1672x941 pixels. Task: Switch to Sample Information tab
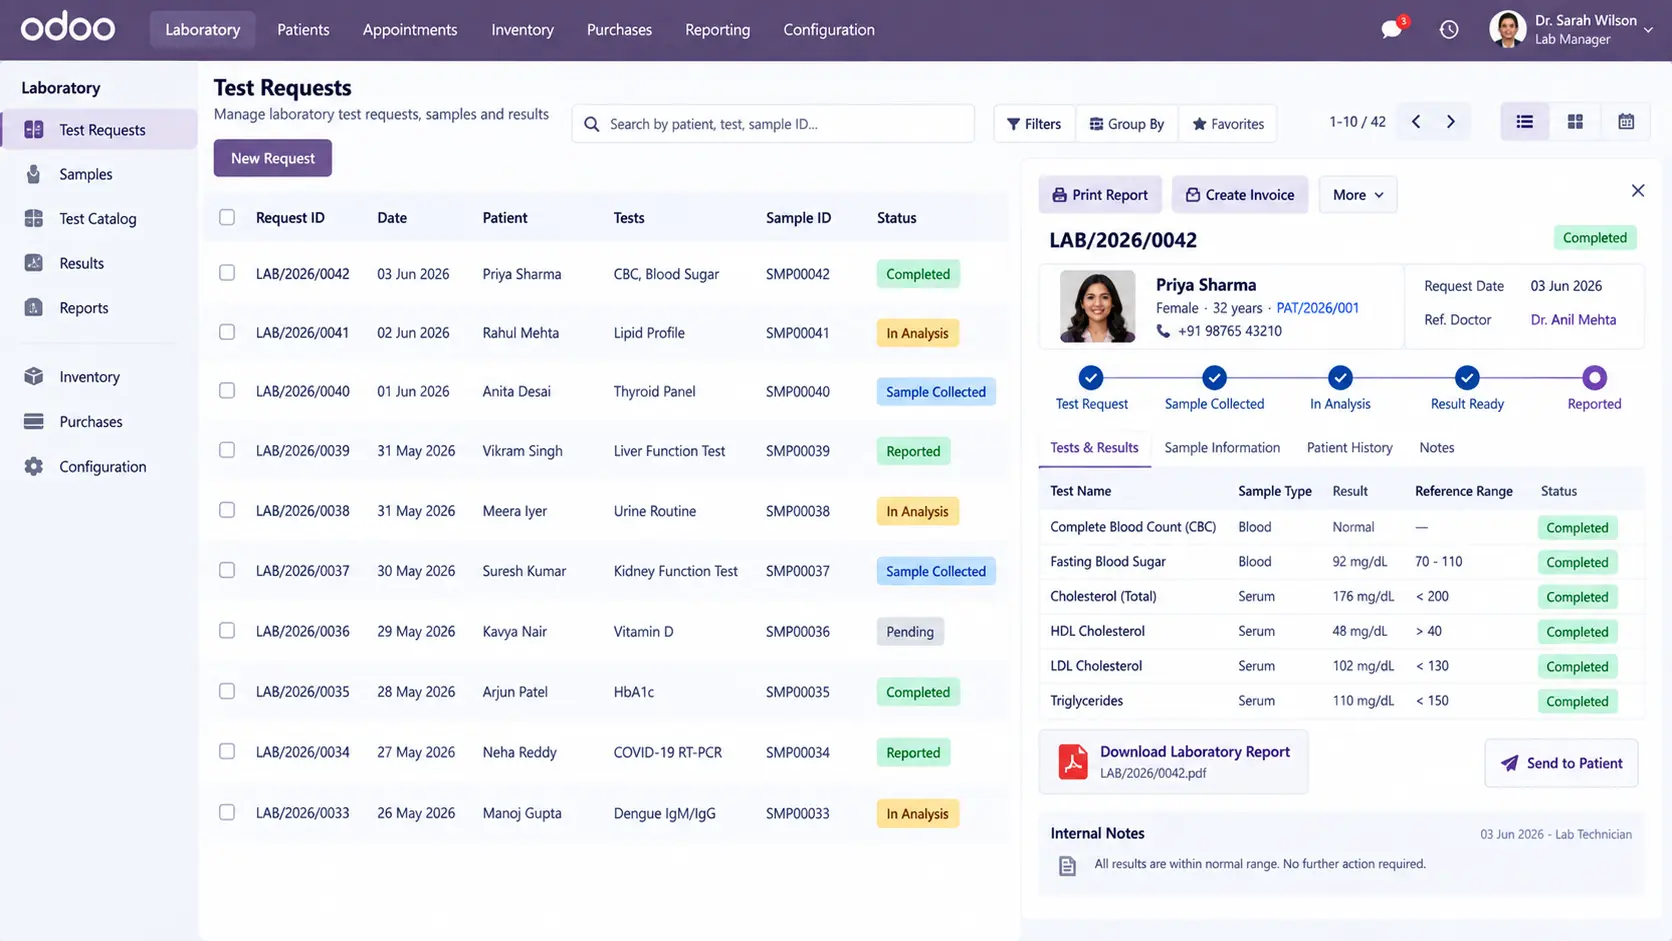click(x=1222, y=448)
